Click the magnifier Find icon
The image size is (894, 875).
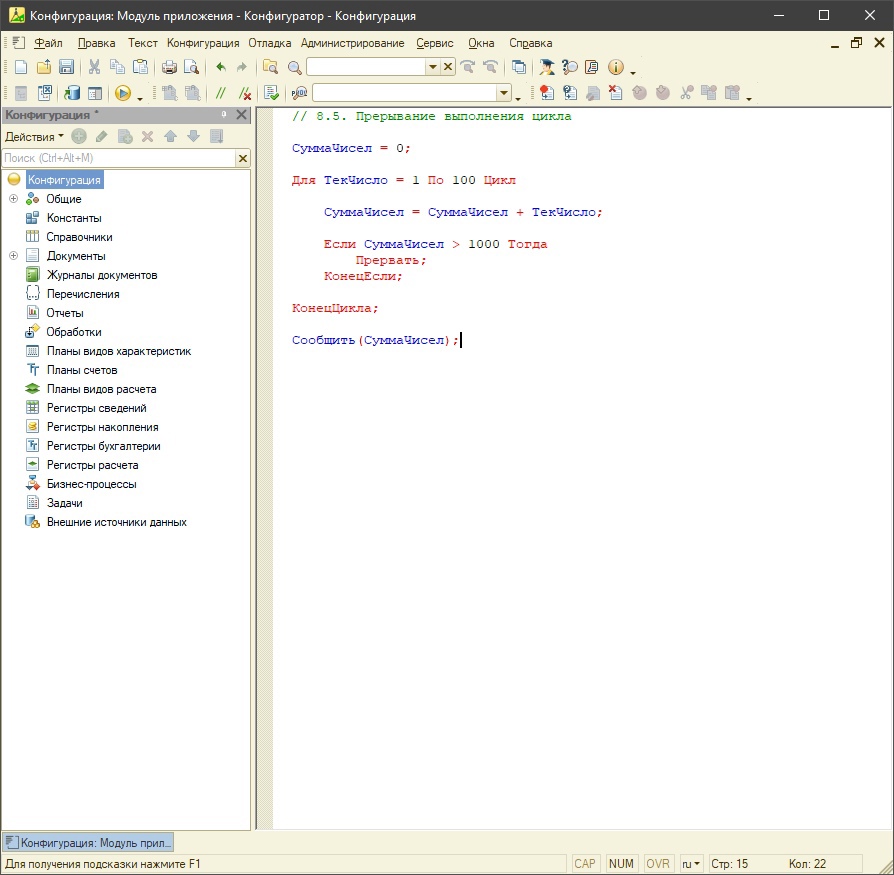pyautogui.click(x=294, y=67)
